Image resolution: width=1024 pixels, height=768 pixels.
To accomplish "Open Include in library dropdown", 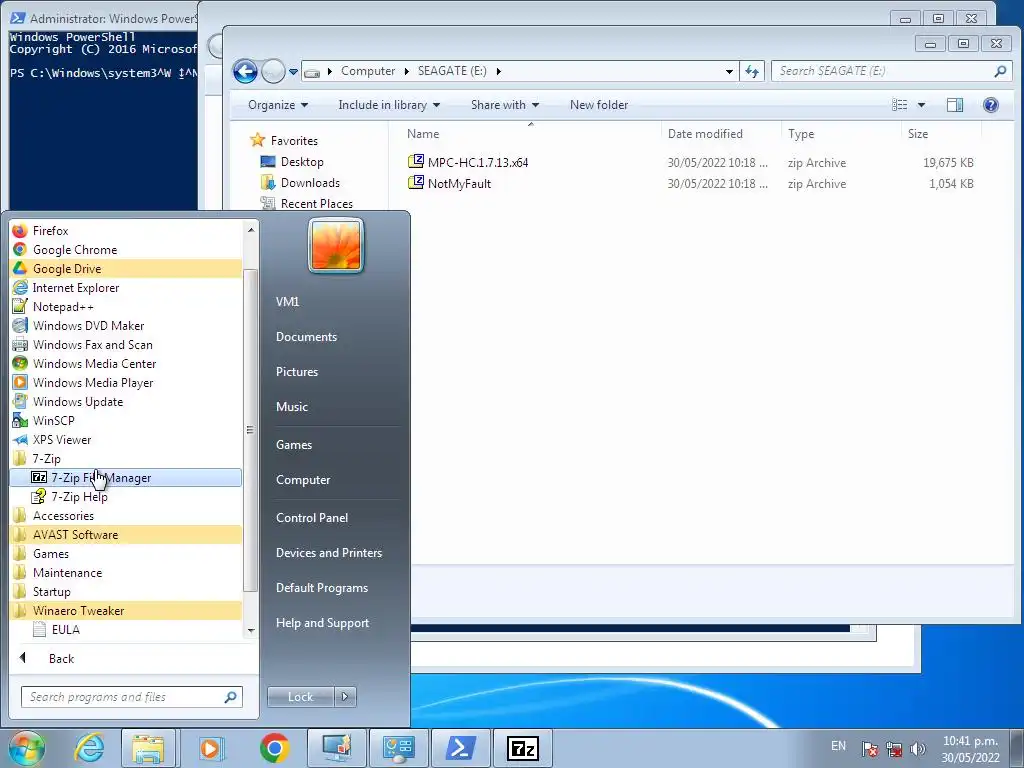I will pos(389,104).
